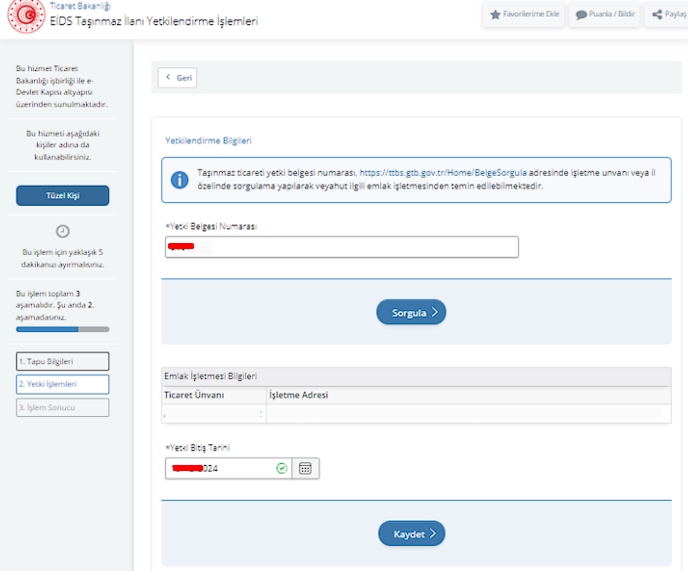The width and height of the screenshot is (688, 571).
Task: Open the Ticaret Bakanlığı header link
Action: click(x=80, y=6)
